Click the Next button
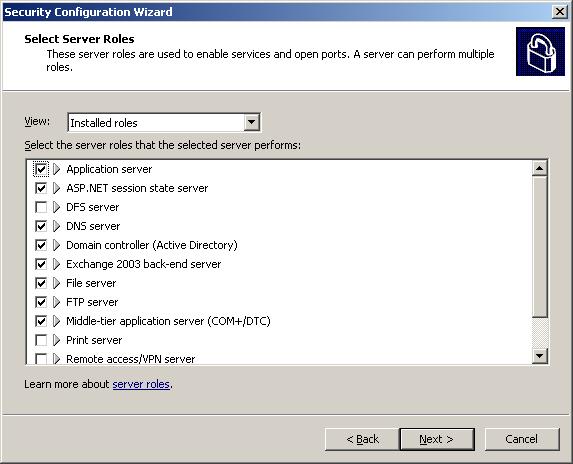This screenshot has width=573, height=464. click(x=437, y=439)
